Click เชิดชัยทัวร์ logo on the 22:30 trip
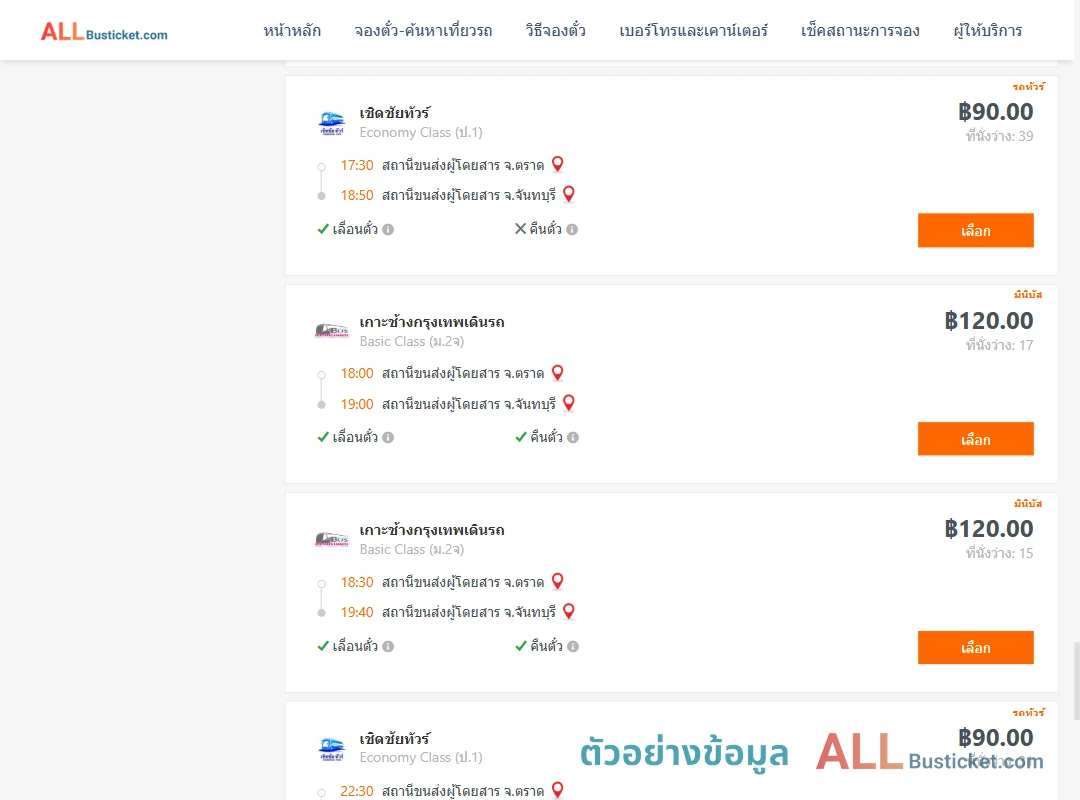This screenshot has height=800, width=1080. [x=331, y=748]
